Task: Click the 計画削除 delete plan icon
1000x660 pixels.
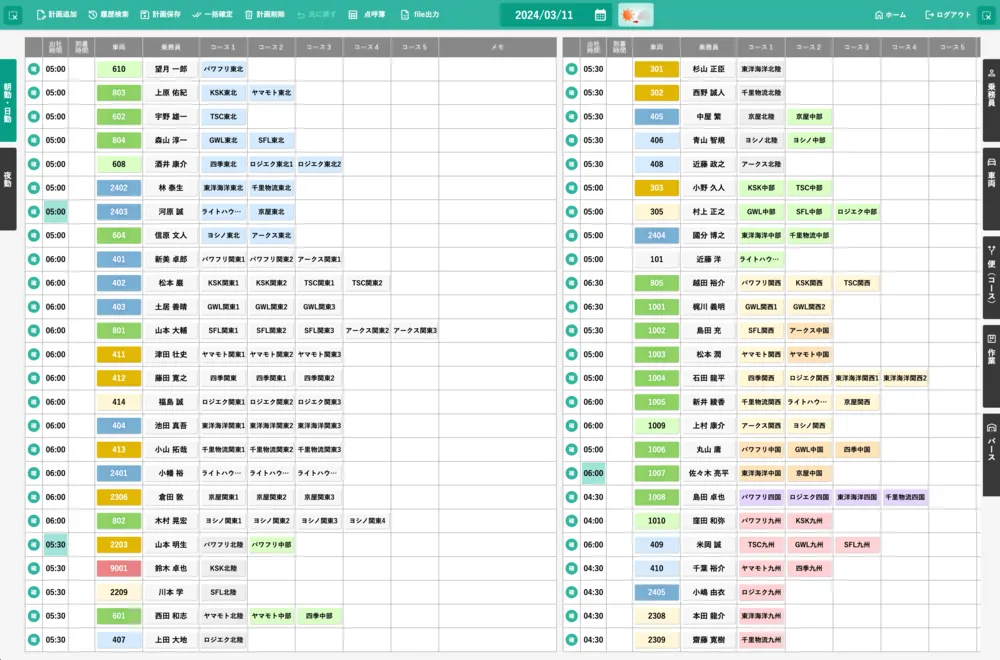Action: 249,15
